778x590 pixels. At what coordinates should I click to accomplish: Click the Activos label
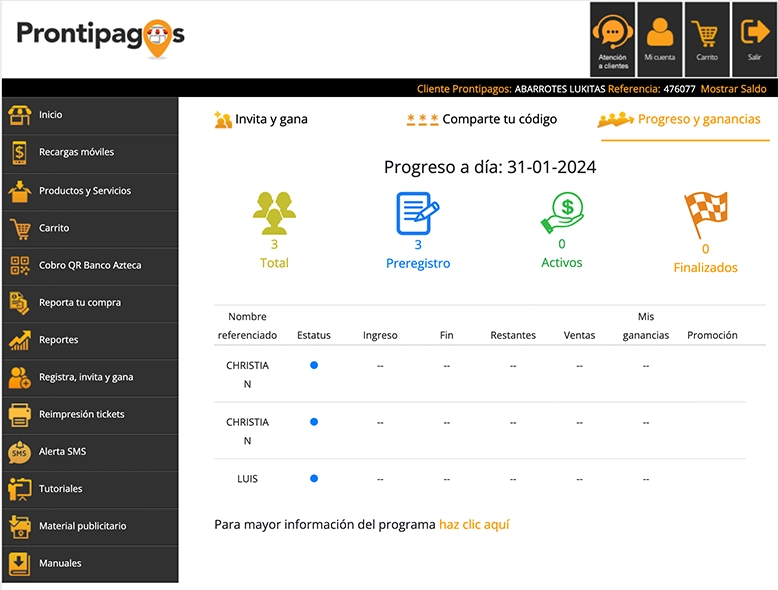[x=562, y=263]
